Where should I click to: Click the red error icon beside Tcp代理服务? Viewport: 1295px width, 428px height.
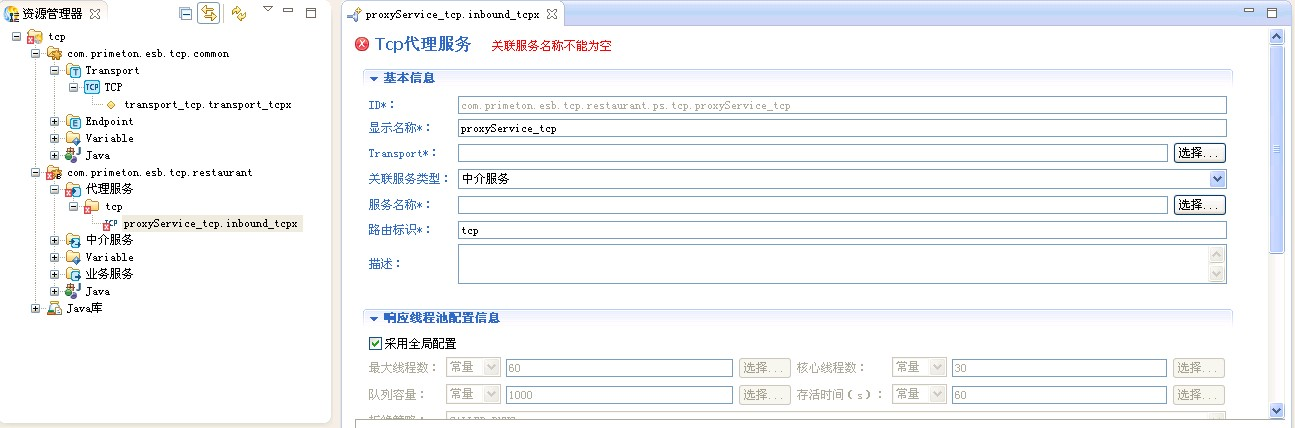362,45
